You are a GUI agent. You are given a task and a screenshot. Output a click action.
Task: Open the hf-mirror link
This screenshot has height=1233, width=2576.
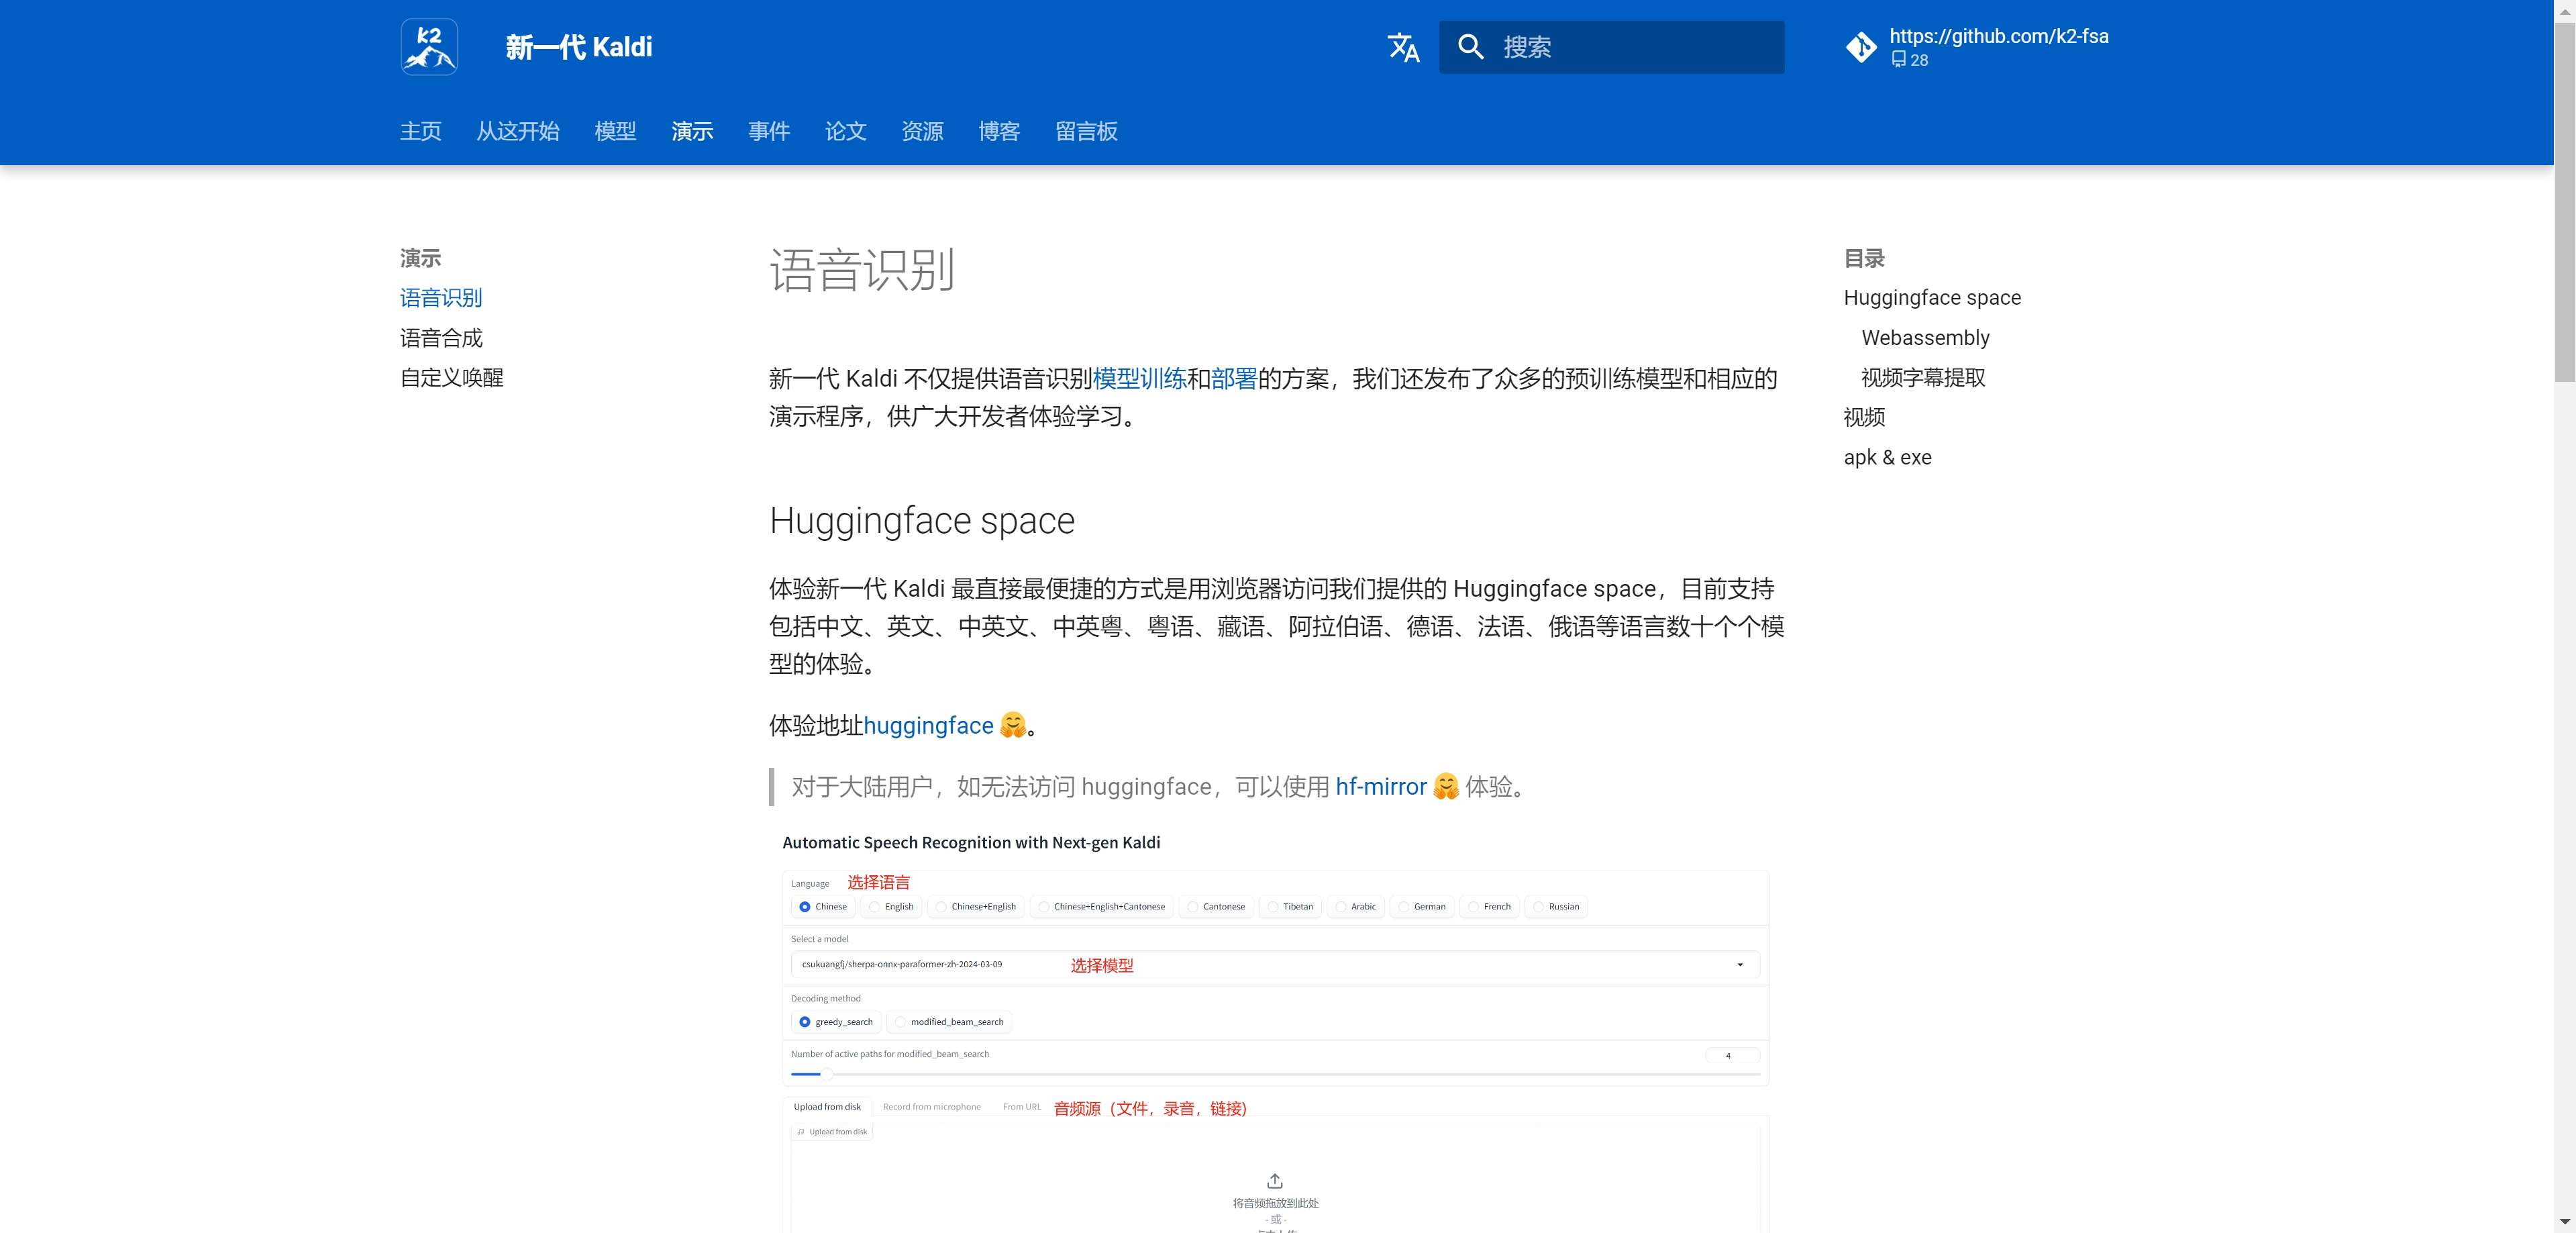point(1380,787)
